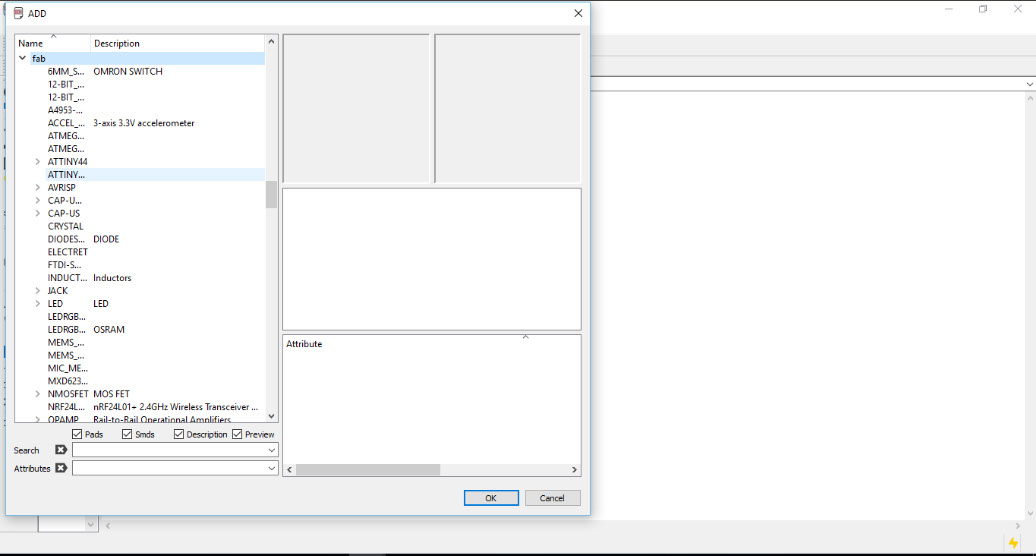Select the INDUCT... Inductors entry
Screen dimensions: 1036x556
tap(155, 277)
